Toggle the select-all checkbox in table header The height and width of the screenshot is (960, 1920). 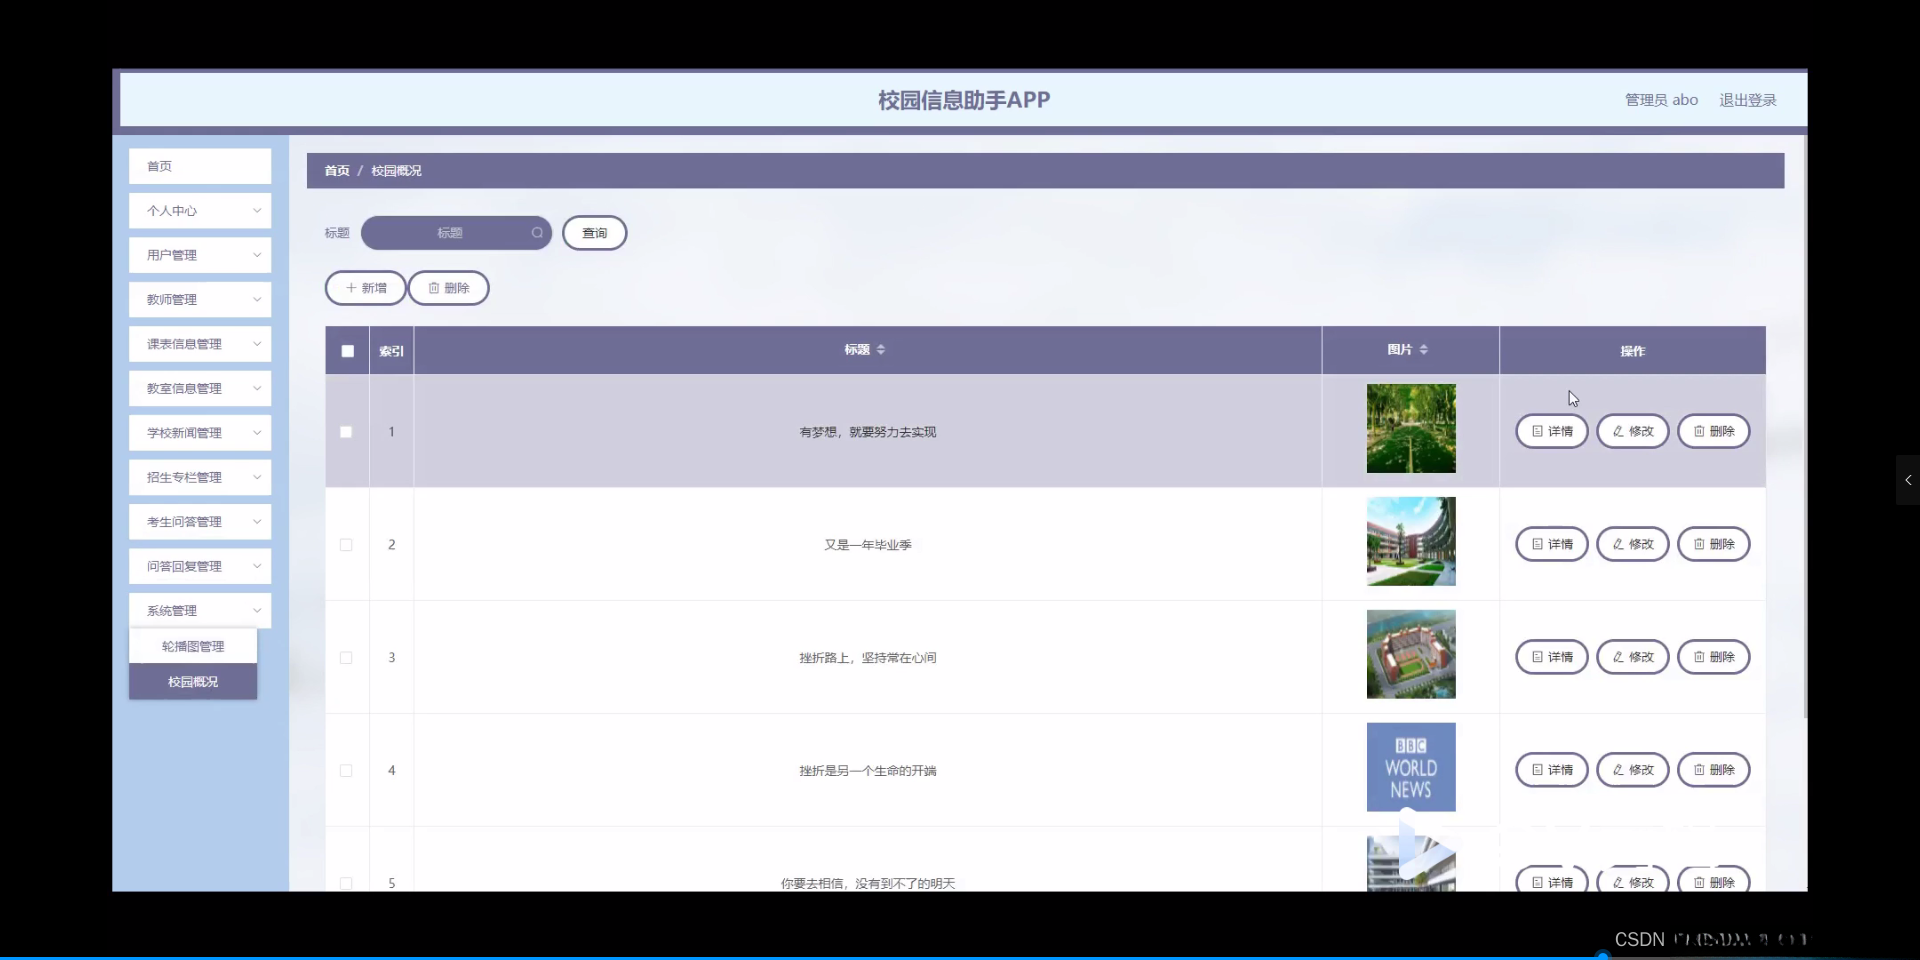(346, 350)
